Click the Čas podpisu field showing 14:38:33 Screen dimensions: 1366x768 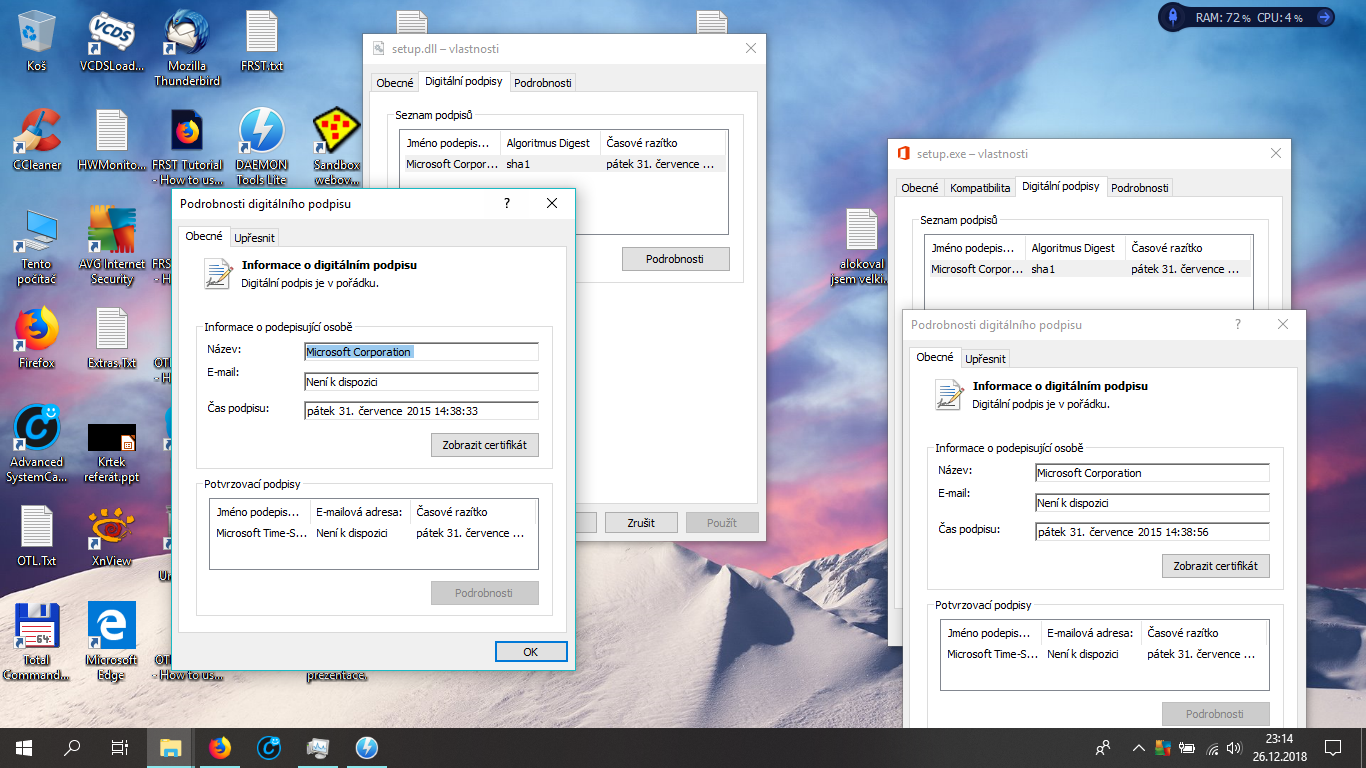pyautogui.click(x=421, y=411)
